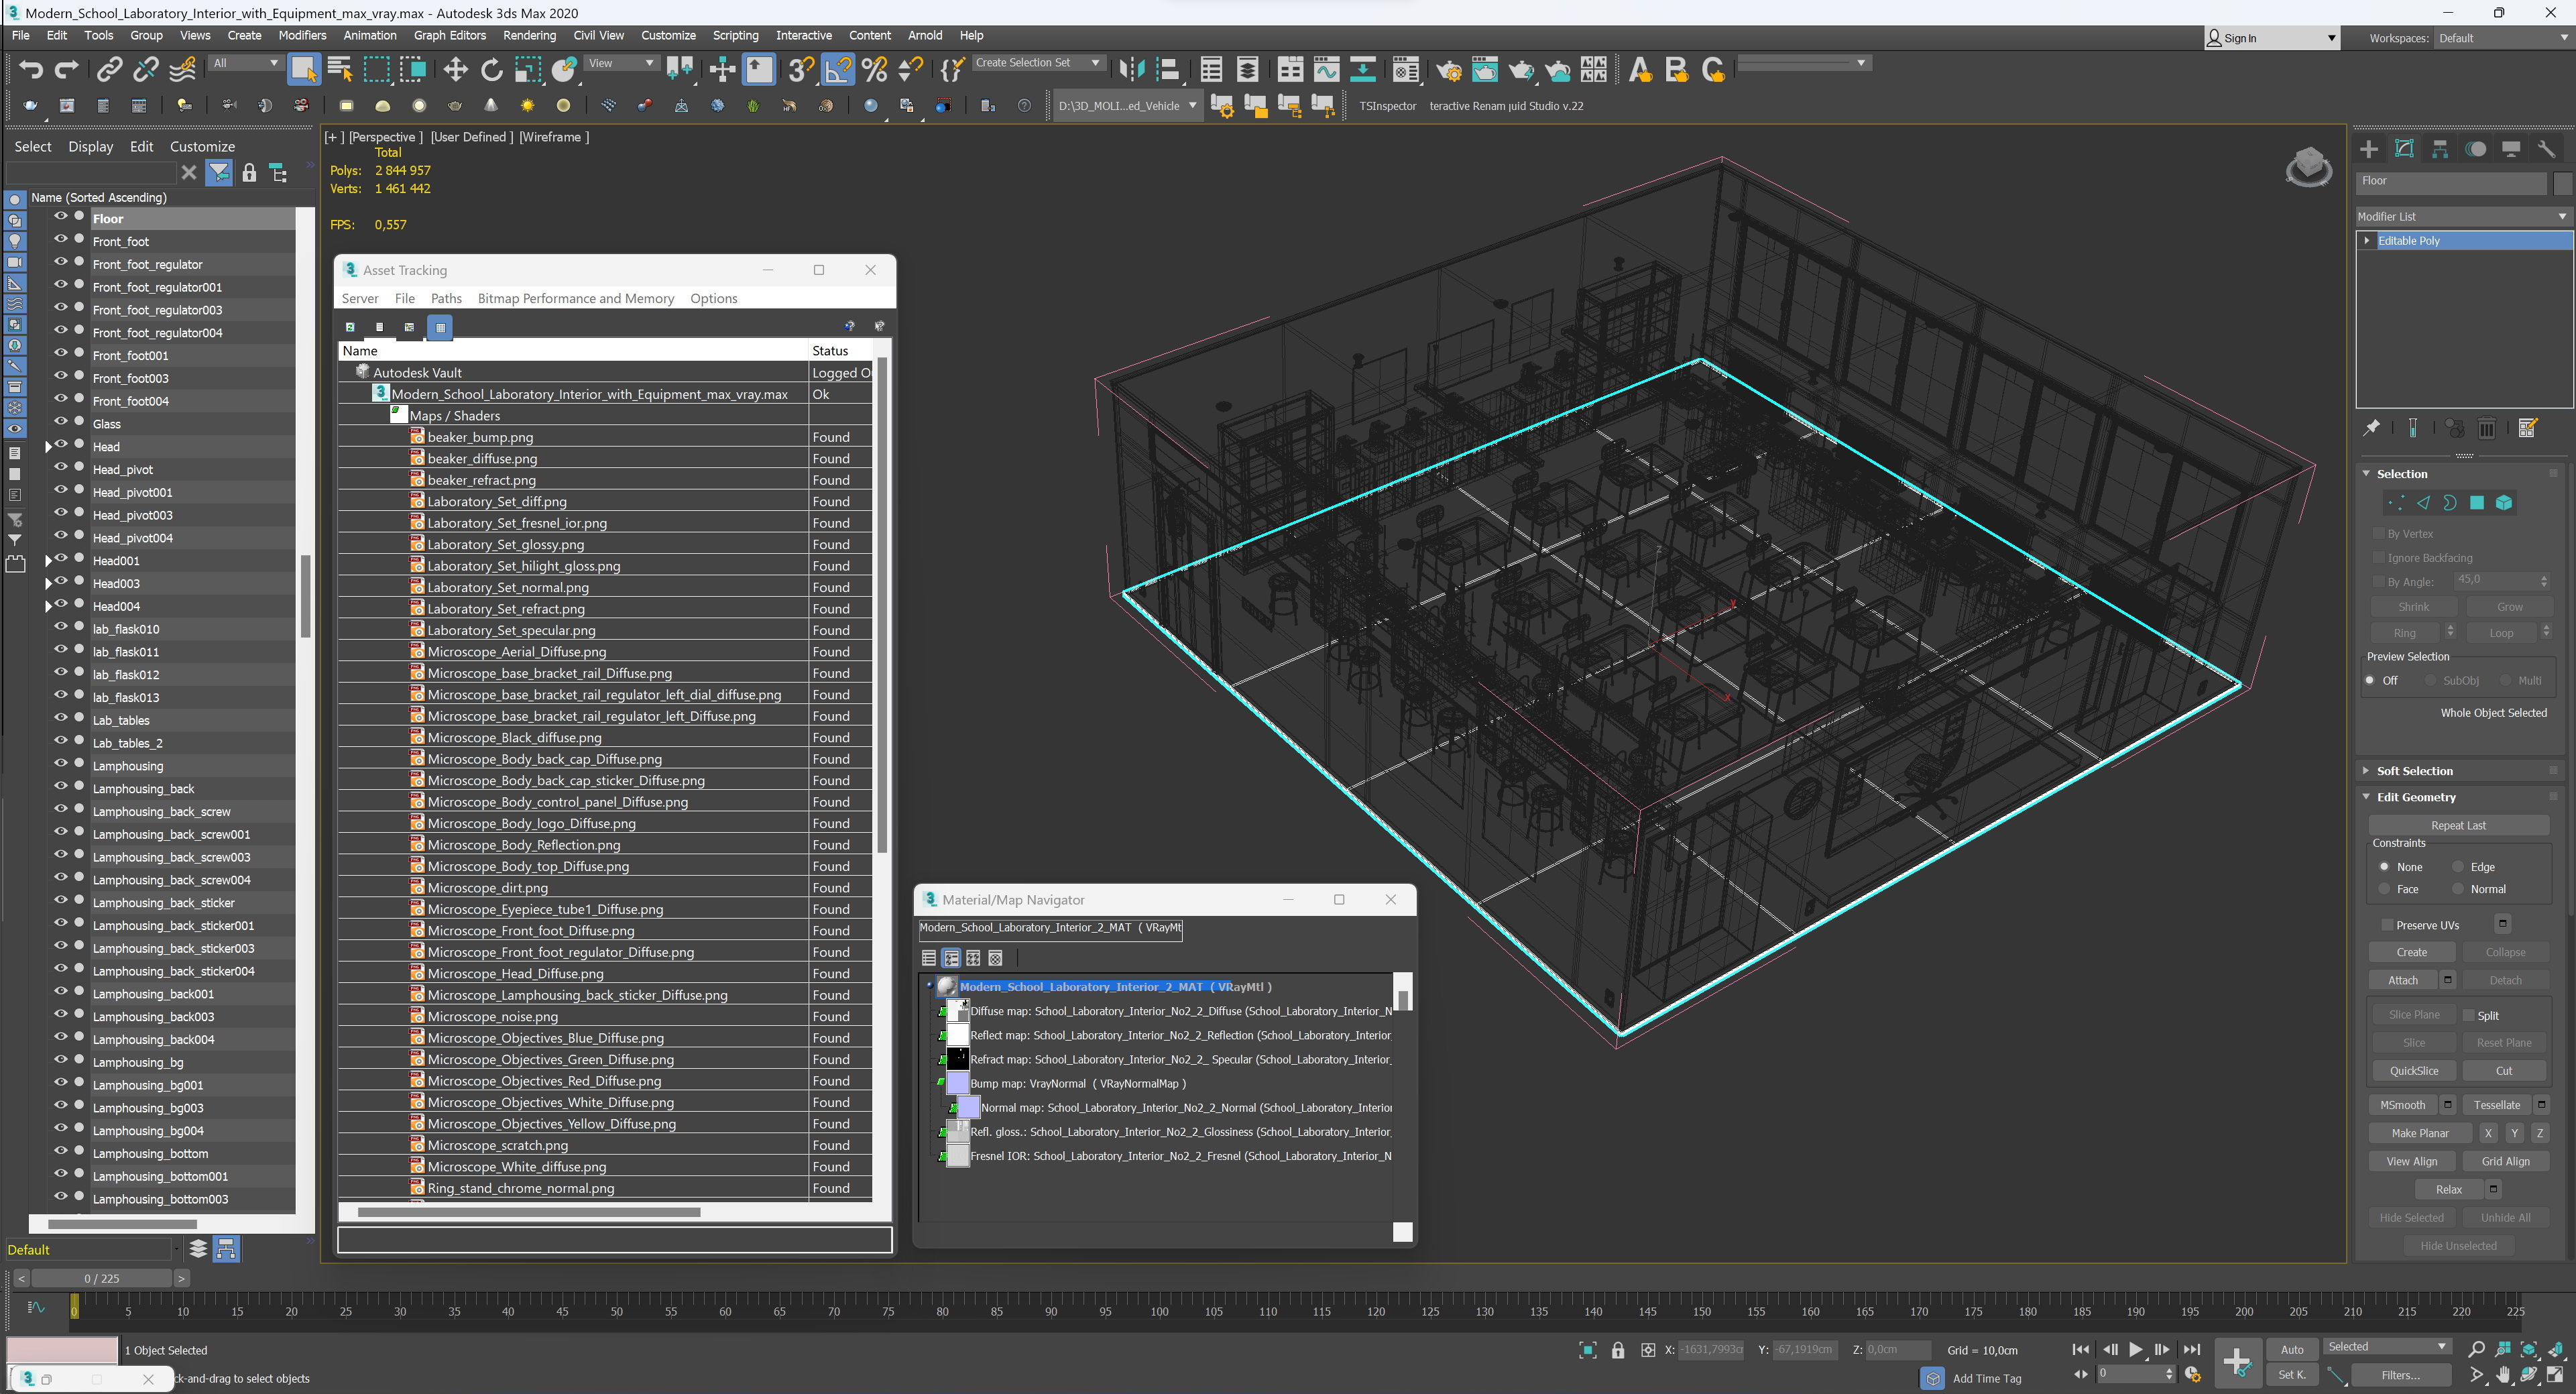The height and width of the screenshot is (1394, 2576).
Task: Click the Attach button
Action: tap(2403, 980)
